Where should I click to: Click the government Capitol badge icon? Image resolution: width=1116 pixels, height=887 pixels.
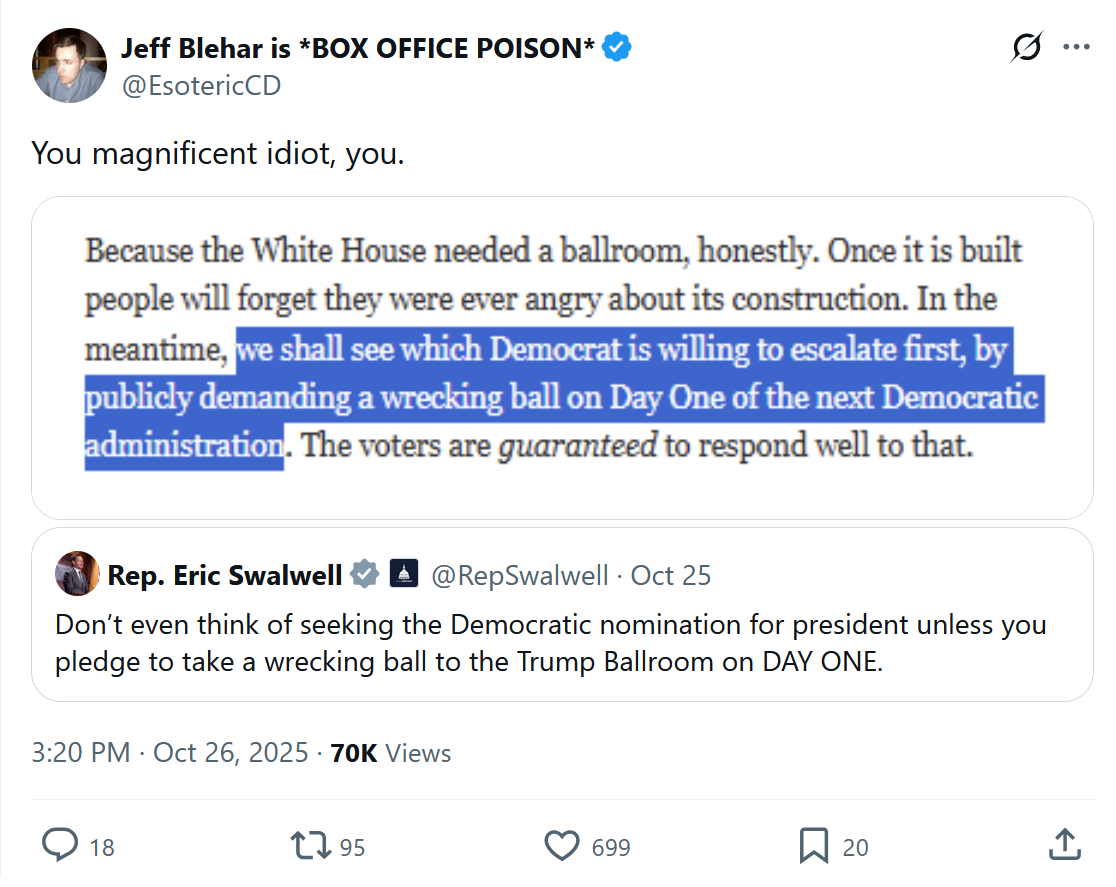402,574
